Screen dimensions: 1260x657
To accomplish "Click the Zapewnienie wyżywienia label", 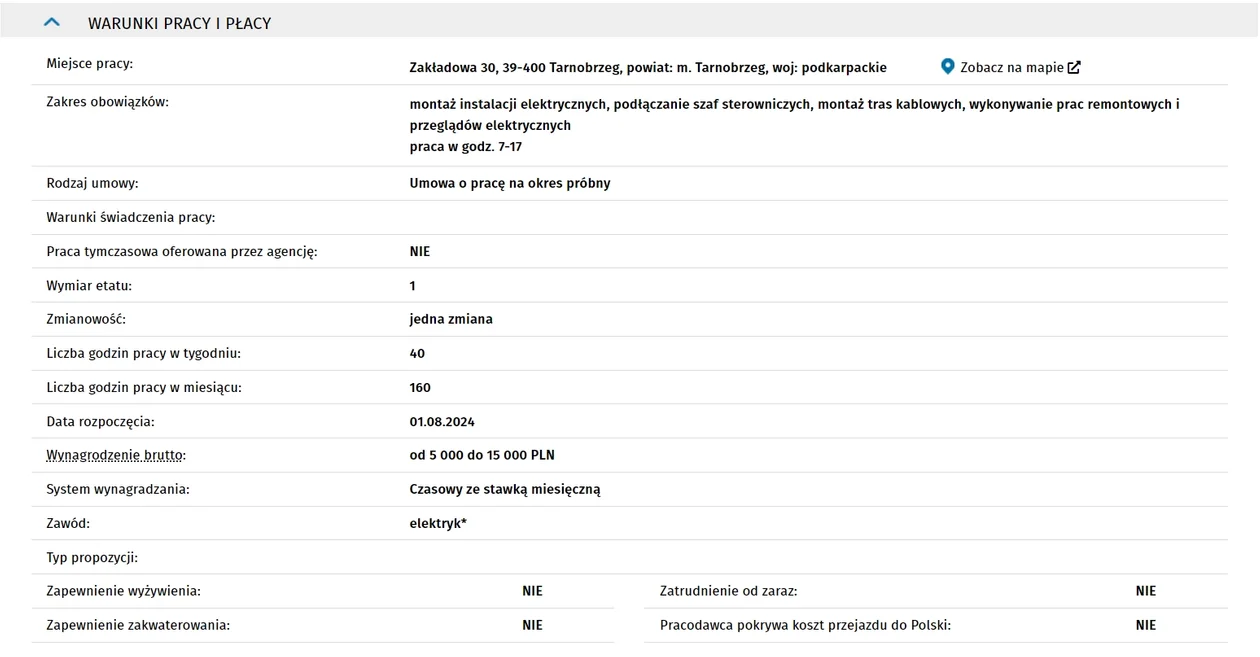I will (124, 592).
